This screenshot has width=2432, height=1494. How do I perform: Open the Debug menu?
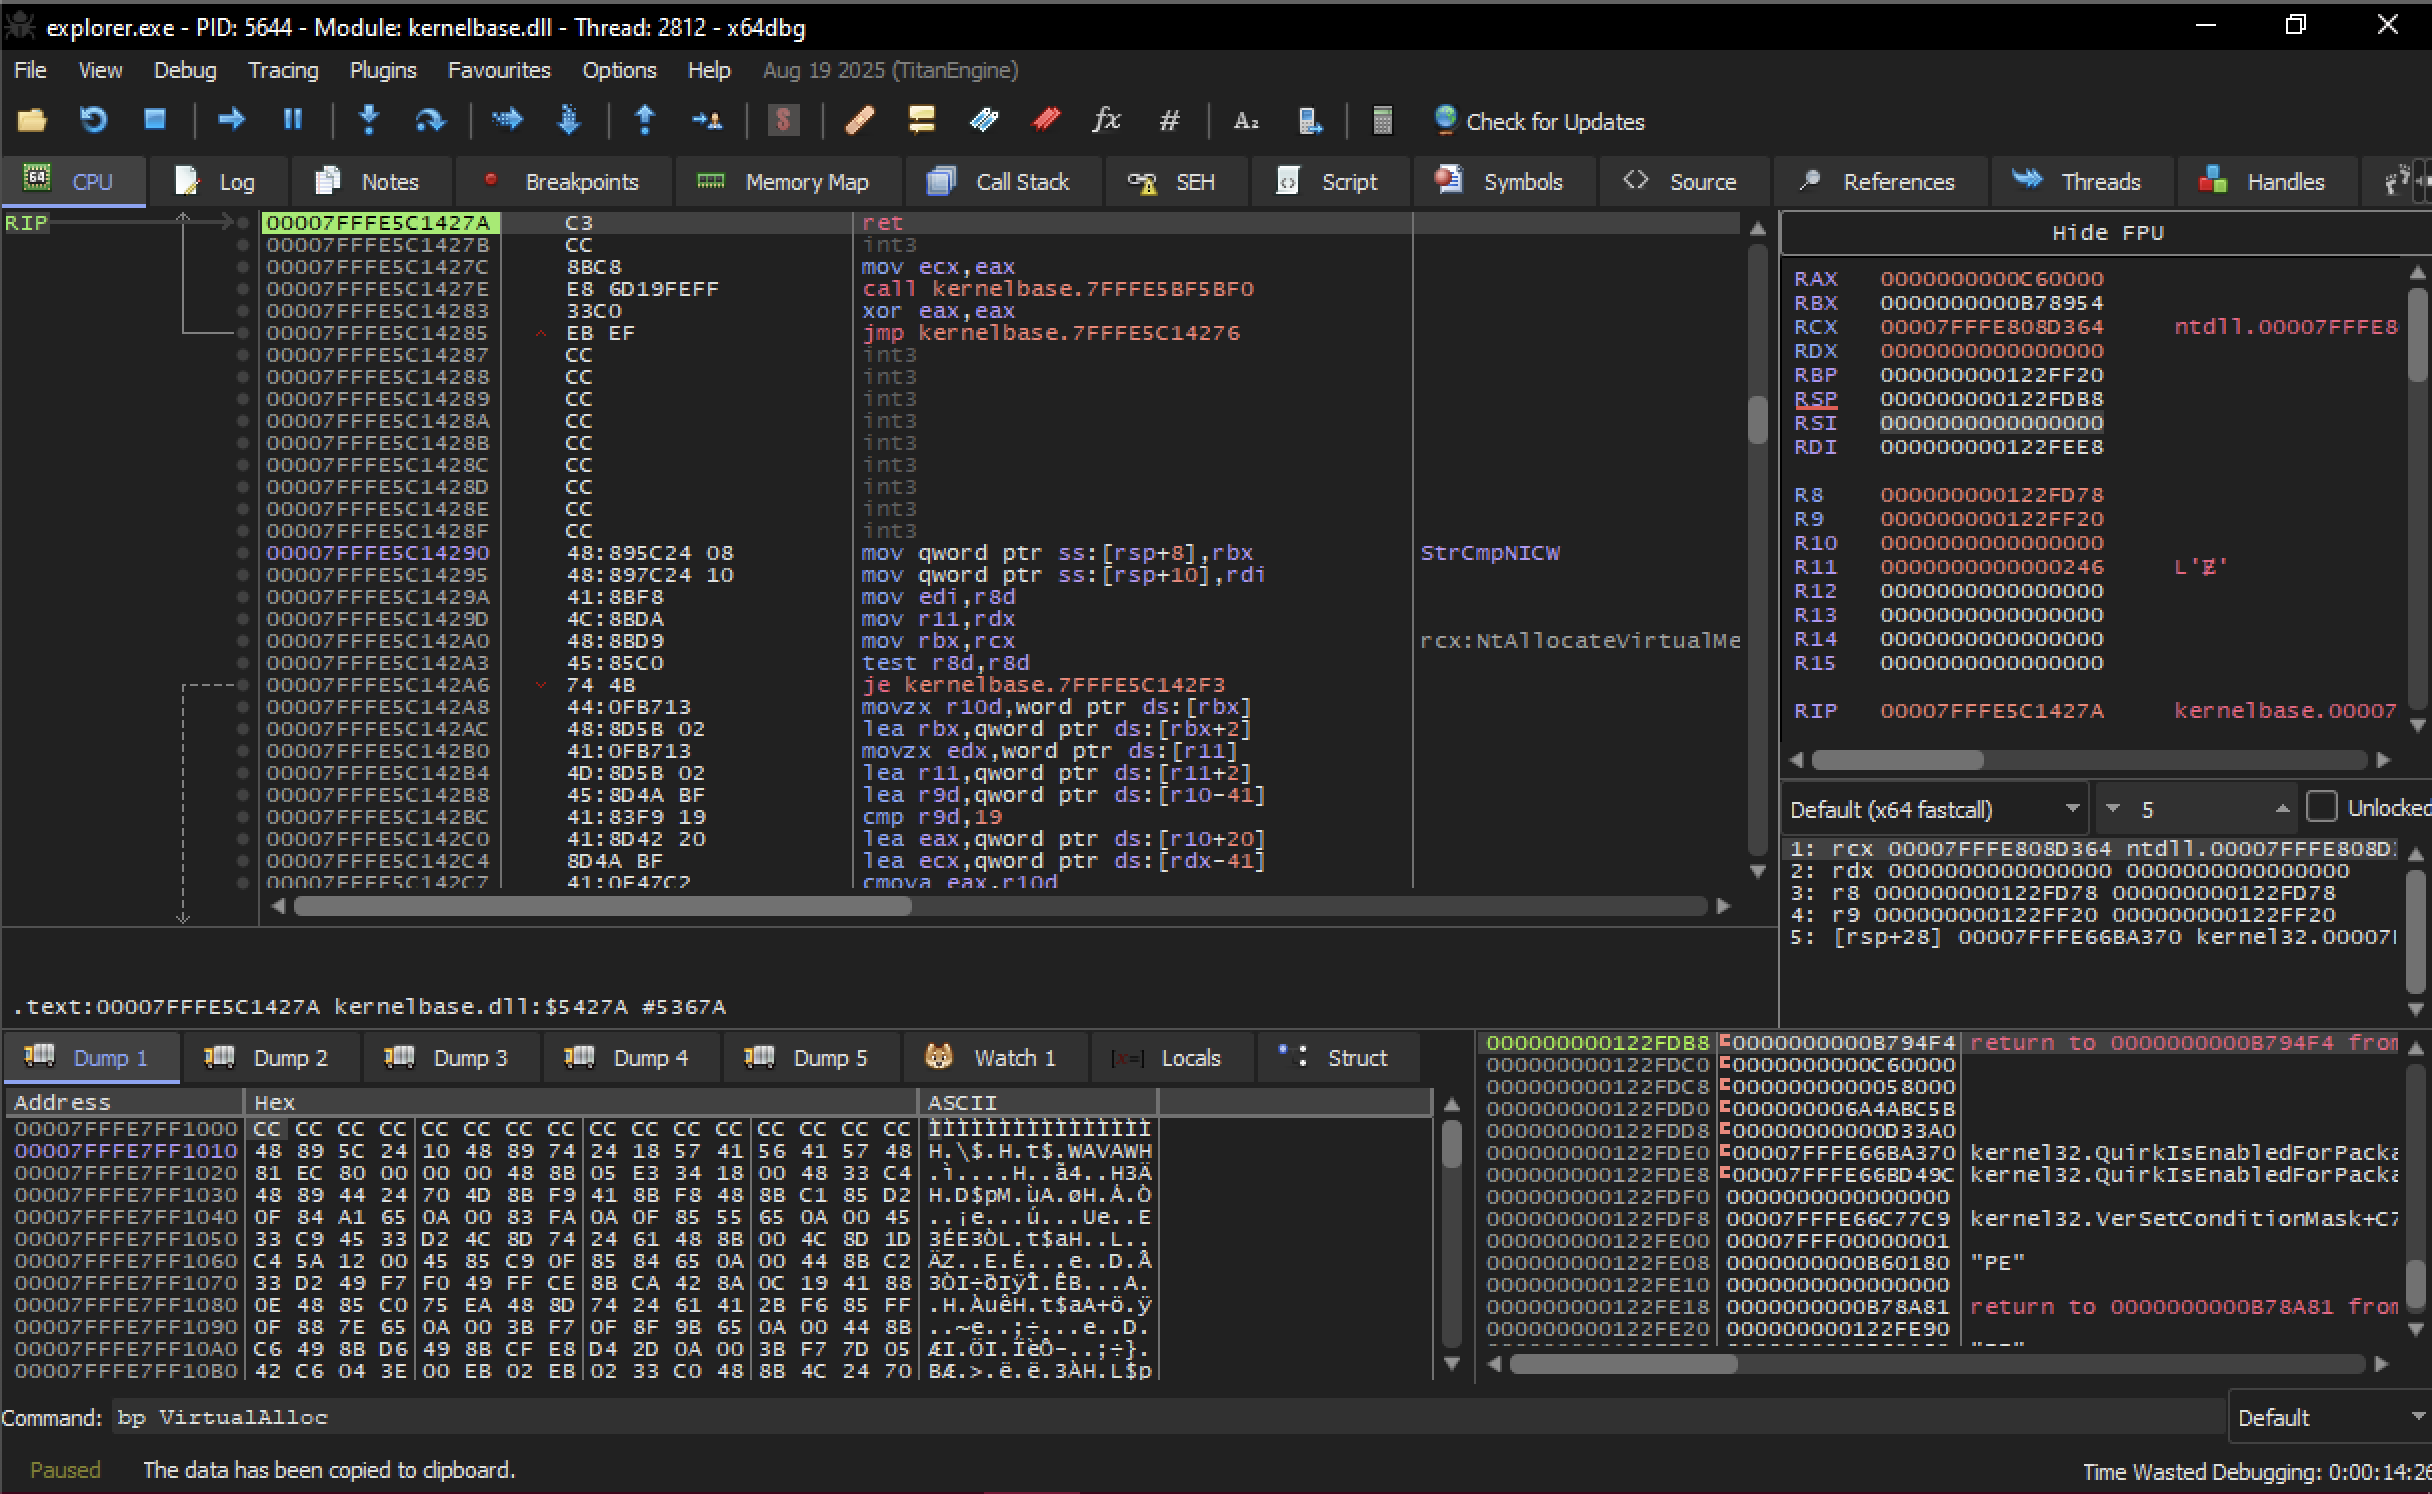click(185, 70)
